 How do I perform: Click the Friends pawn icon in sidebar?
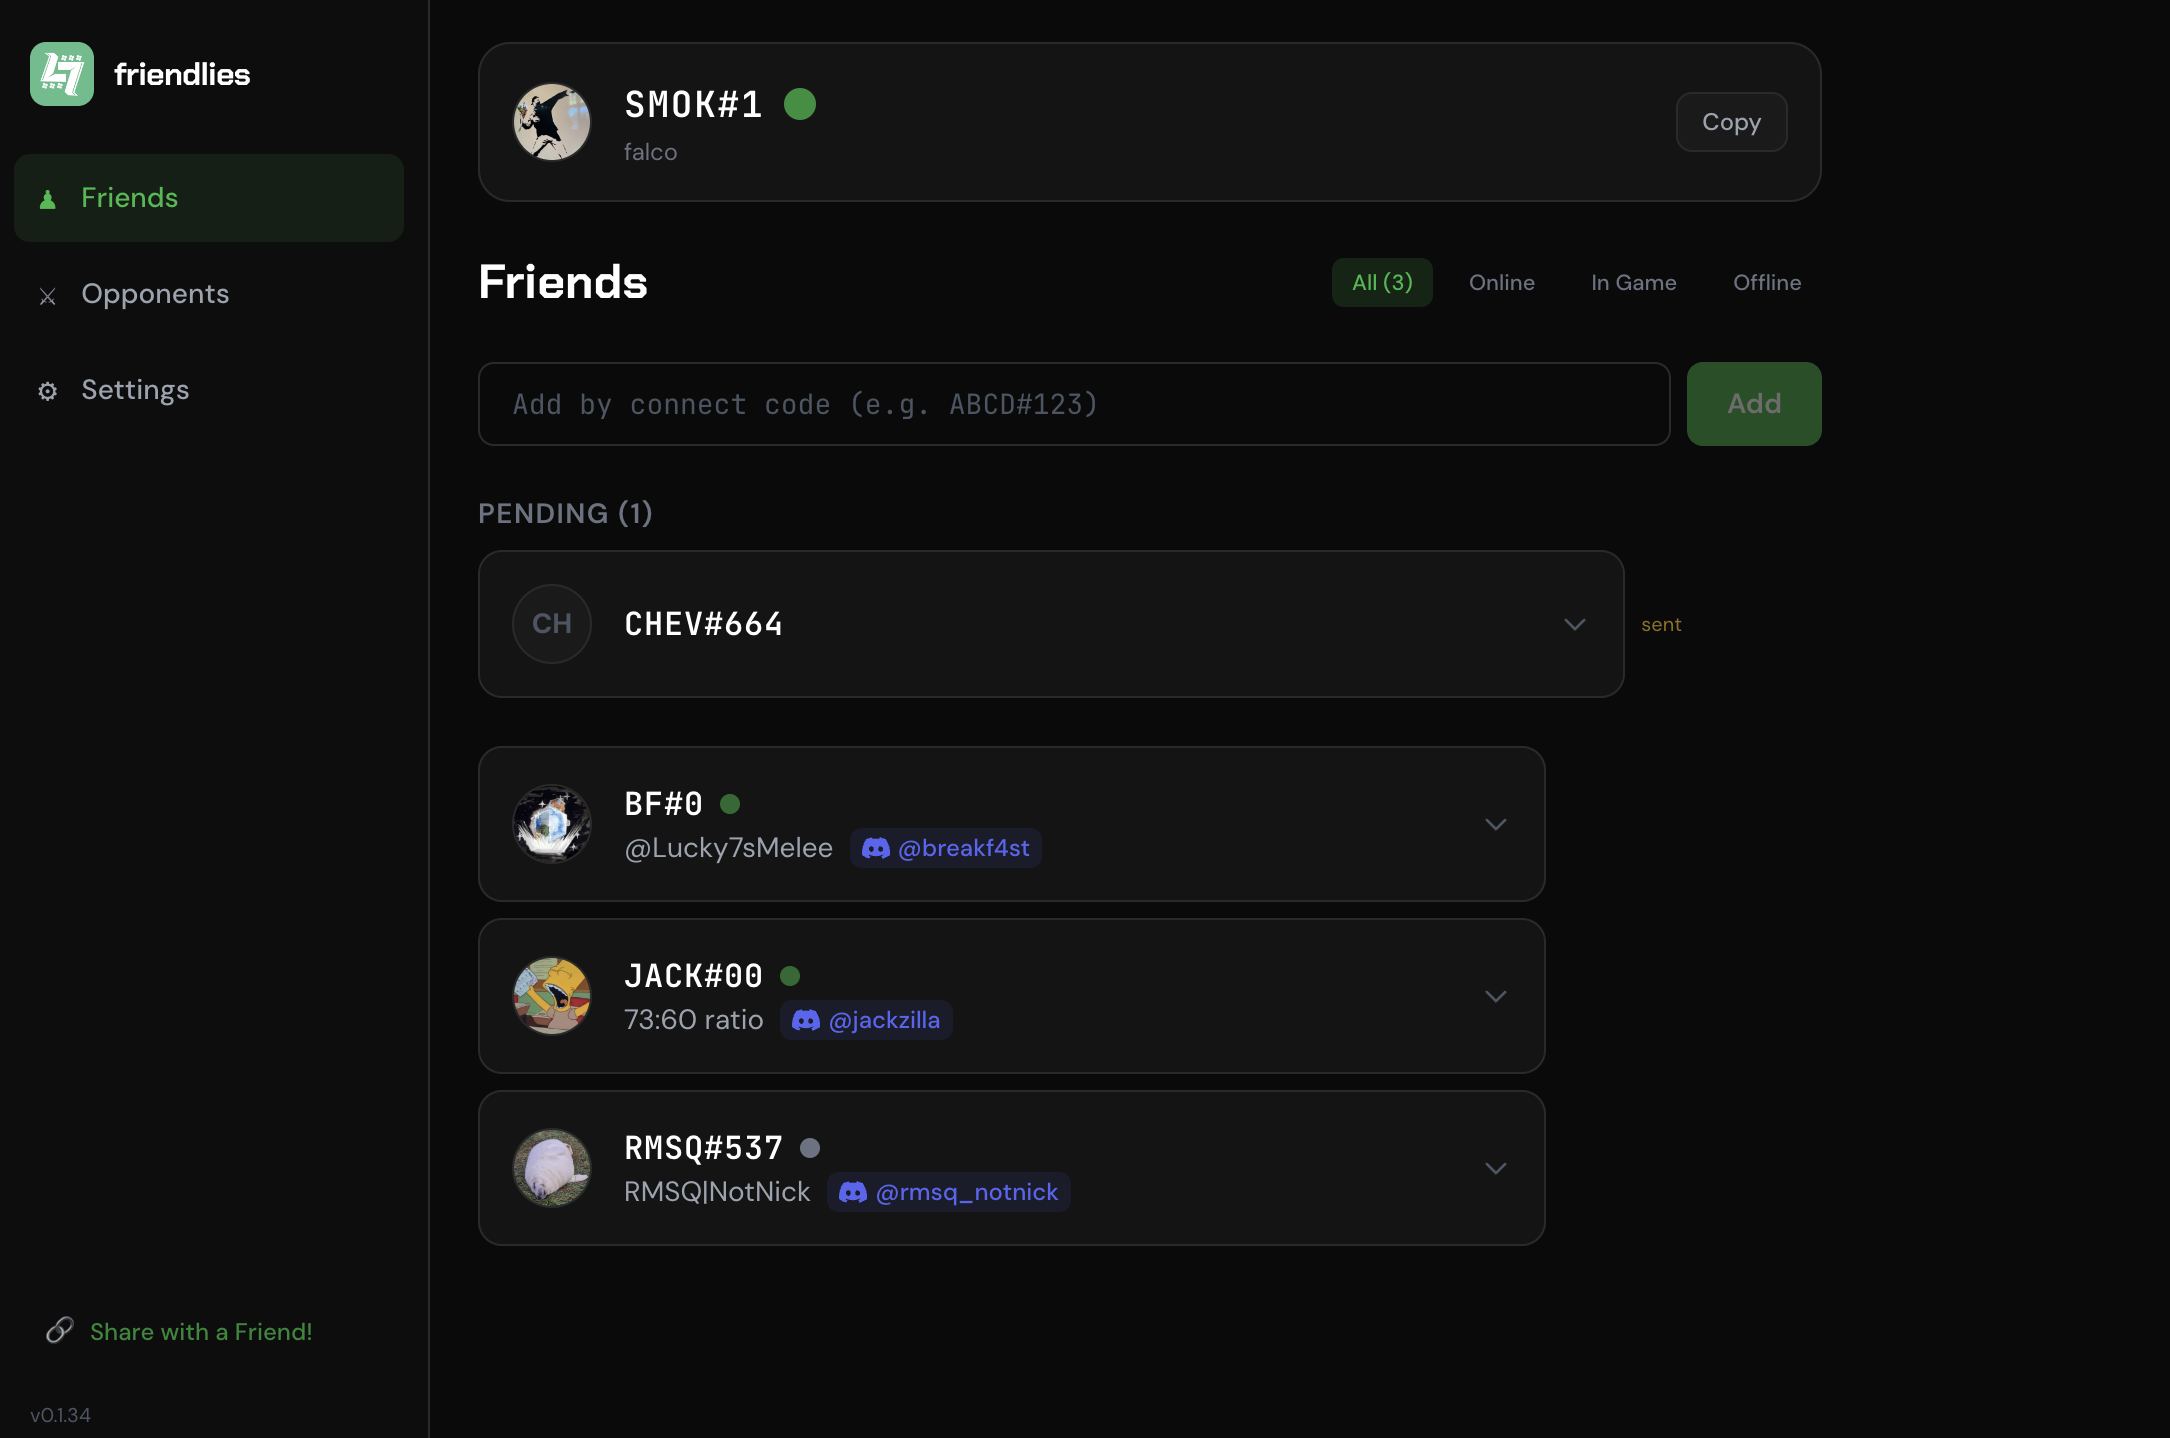[x=47, y=199]
